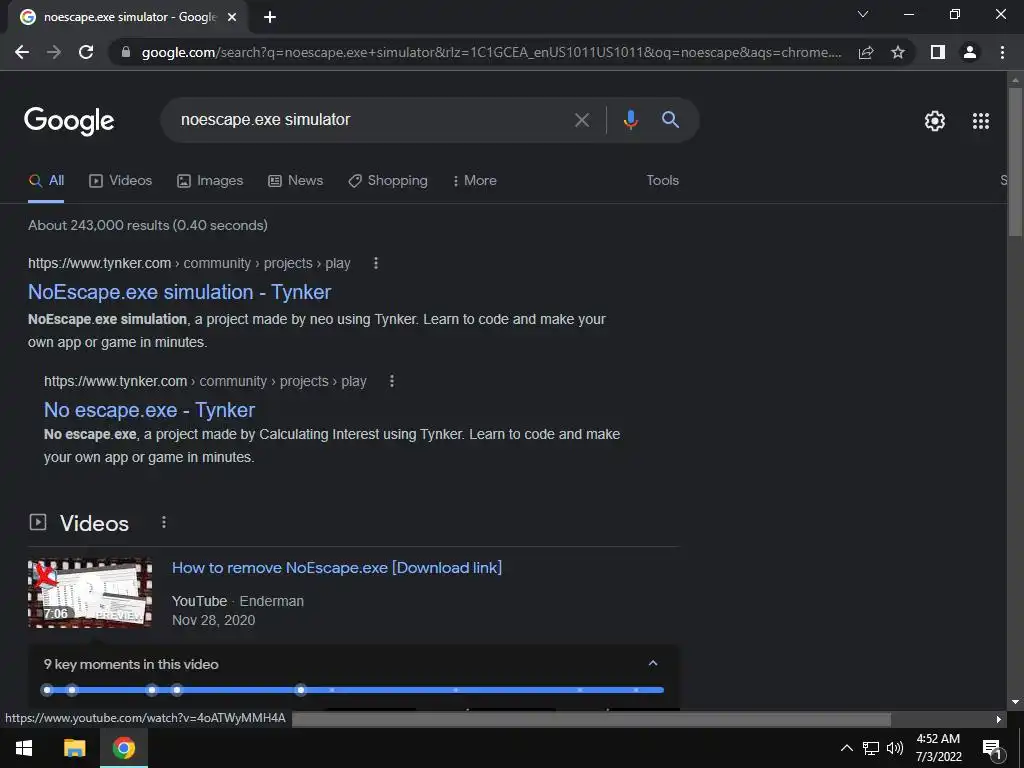Open search Tools options
This screenshot has height=768, width=1024.
662,180
